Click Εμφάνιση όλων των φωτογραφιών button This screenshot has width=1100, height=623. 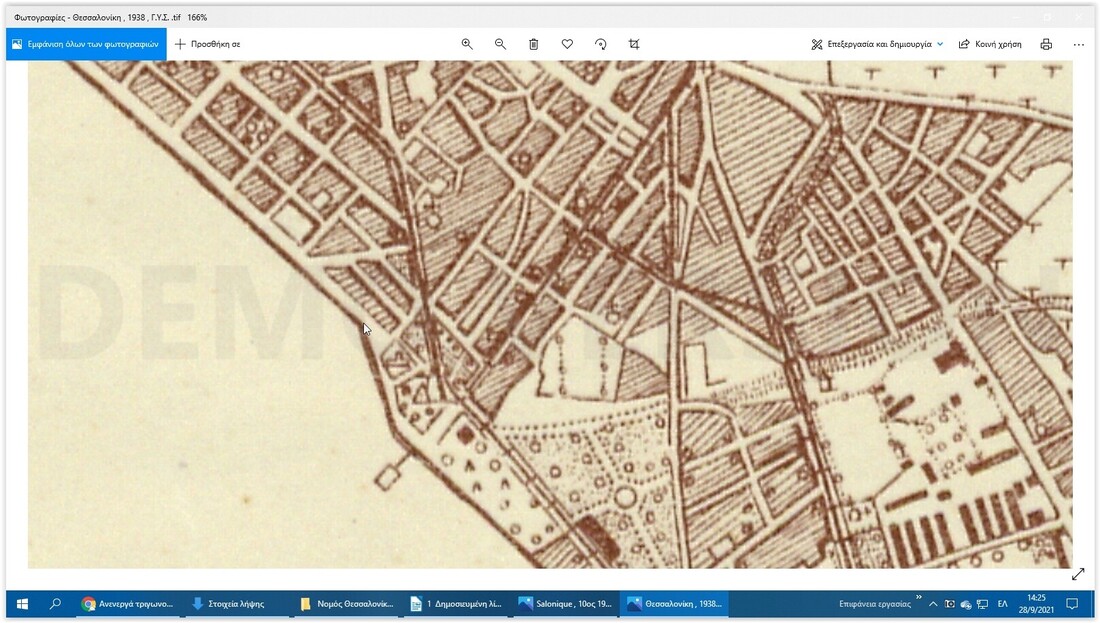tap(86, 44)
